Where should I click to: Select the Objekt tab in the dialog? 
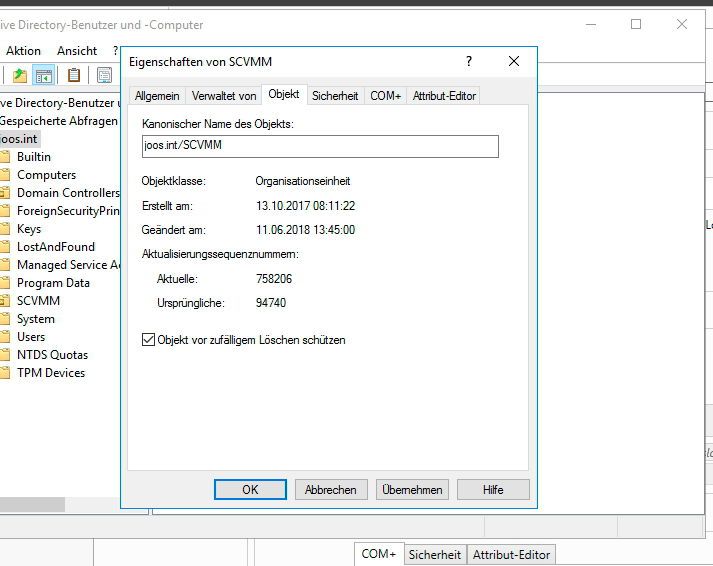click(284, 94)
